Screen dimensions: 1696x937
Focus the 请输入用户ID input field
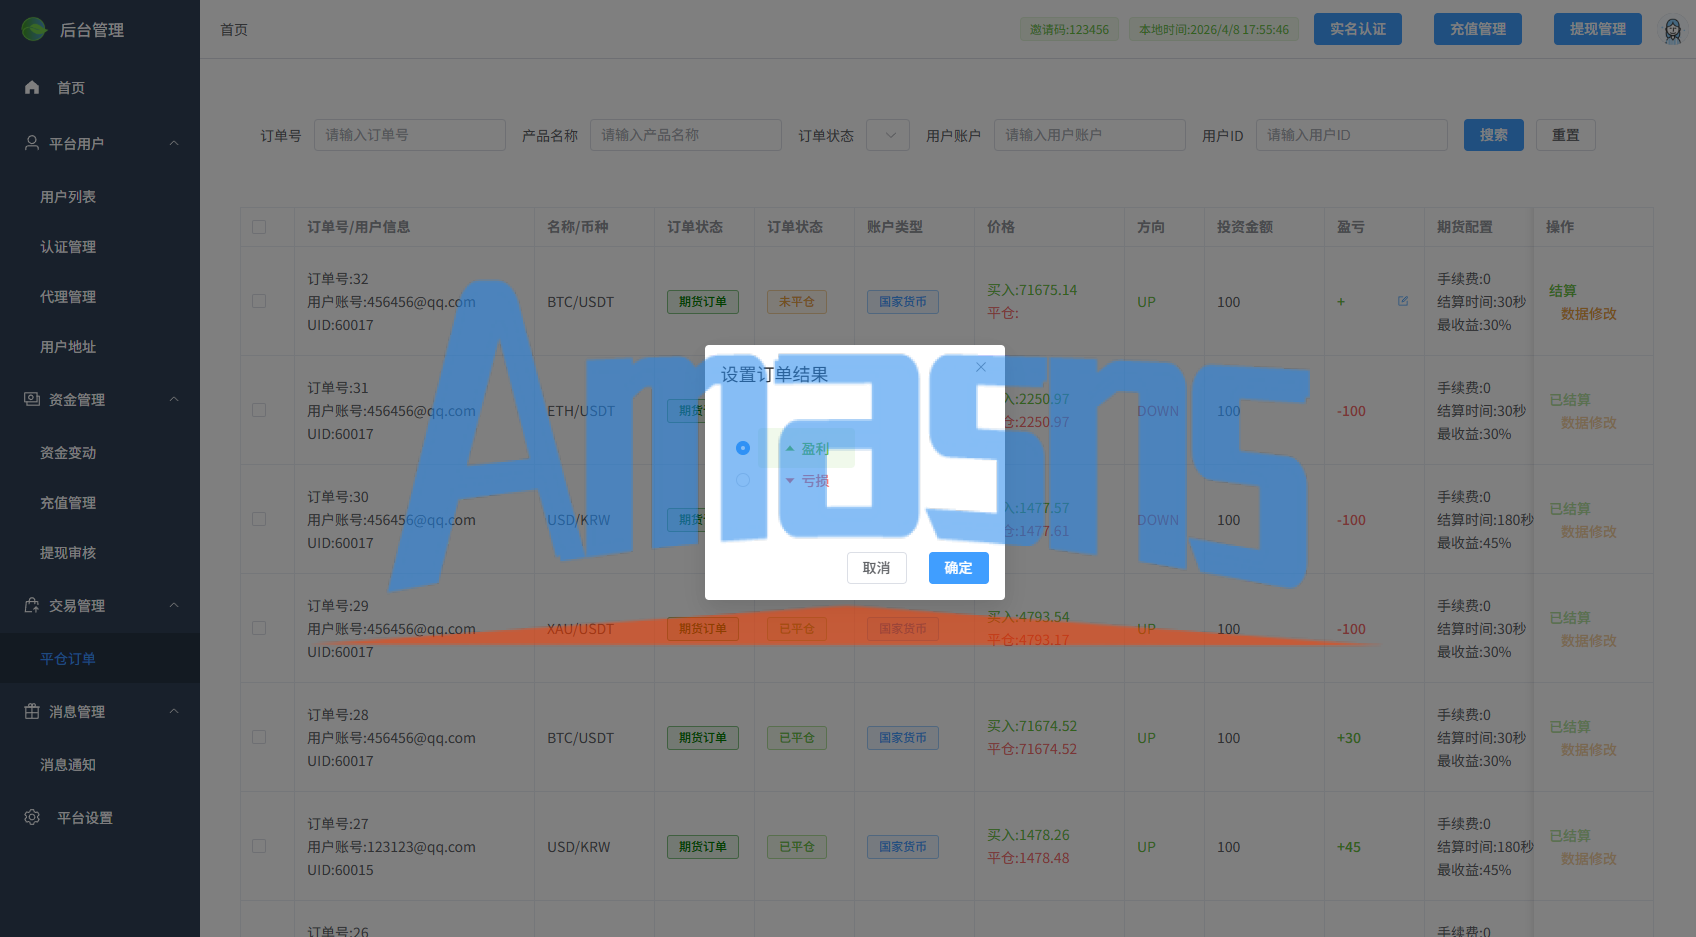1352,135
